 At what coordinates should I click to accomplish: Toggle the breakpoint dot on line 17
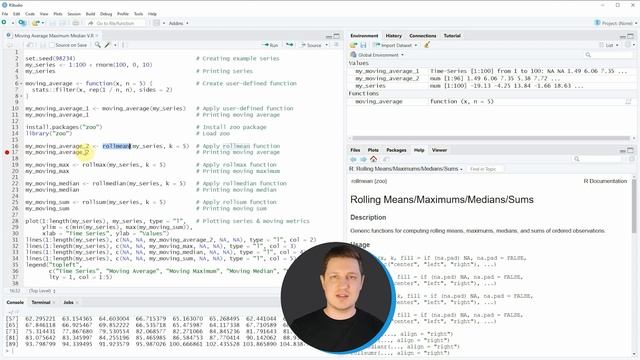(7, 152)
